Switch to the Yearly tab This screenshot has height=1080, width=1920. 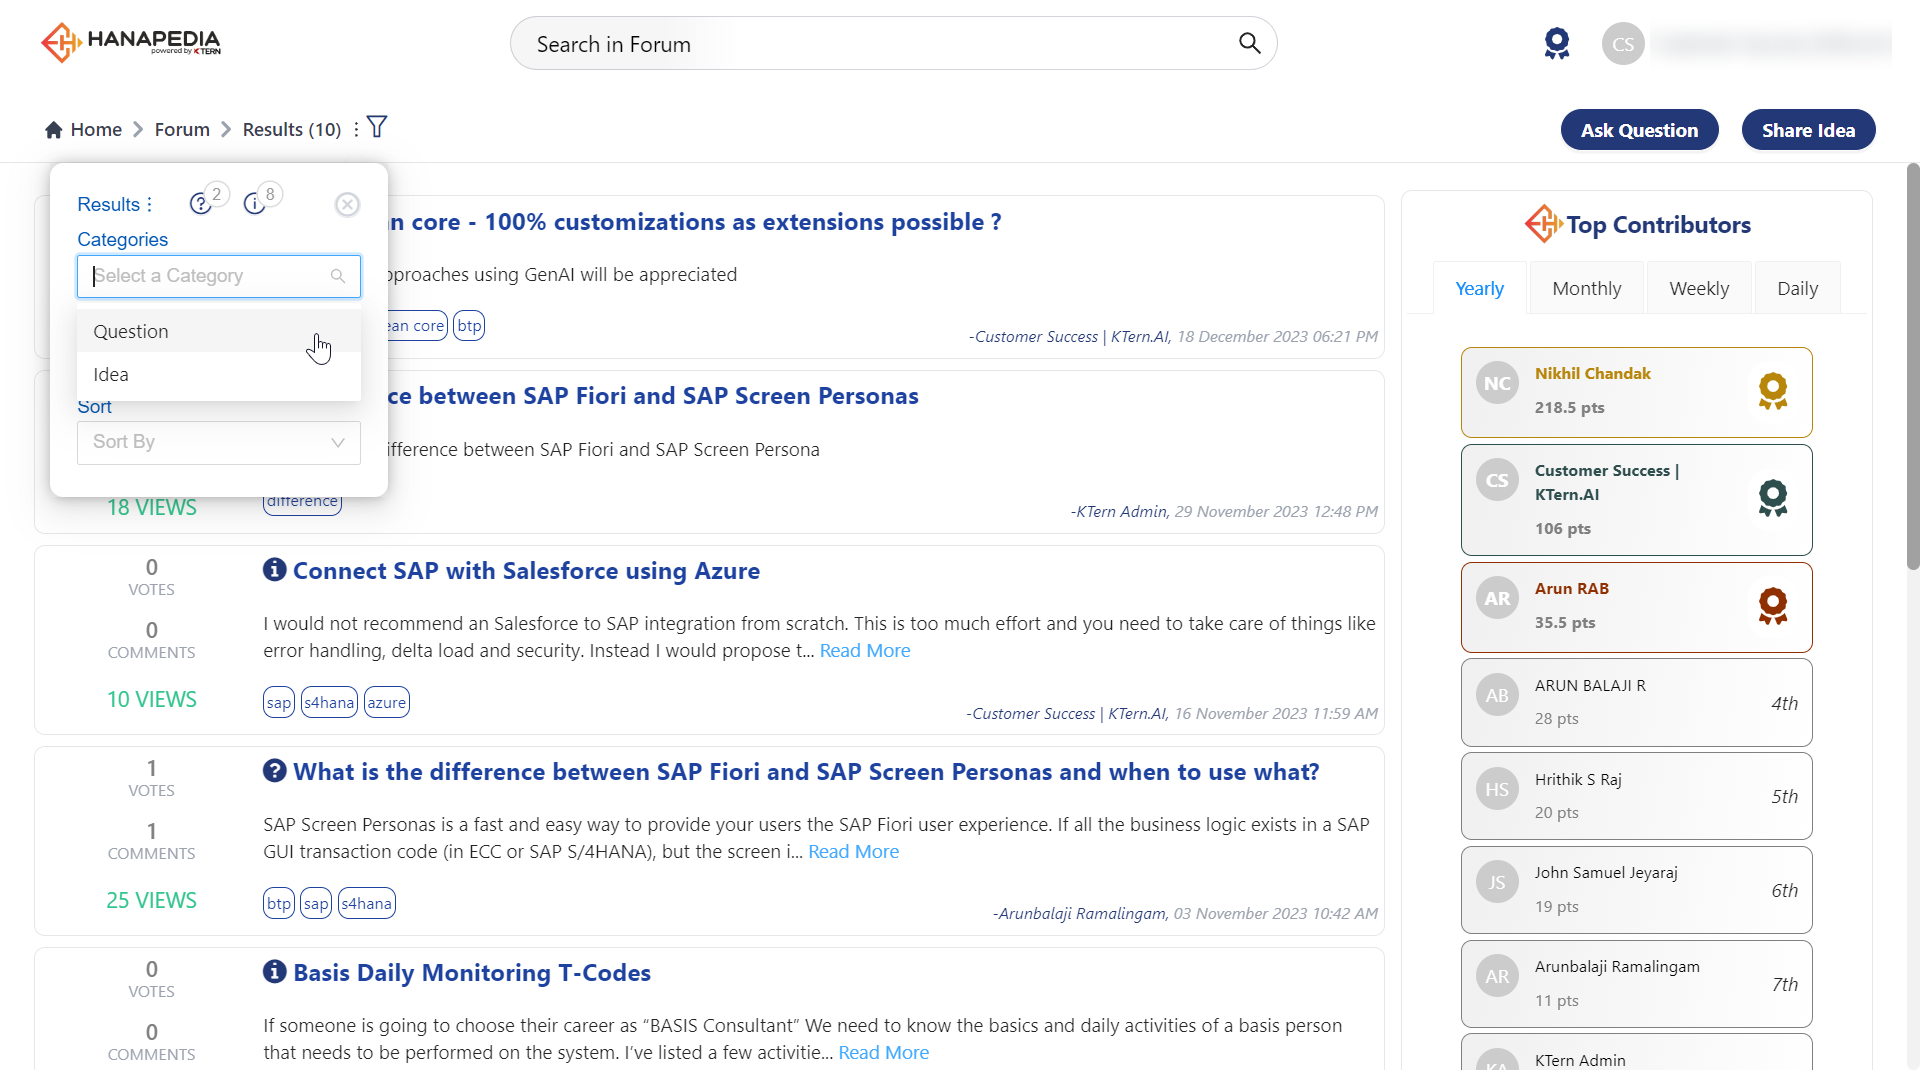coord(1479,288)
